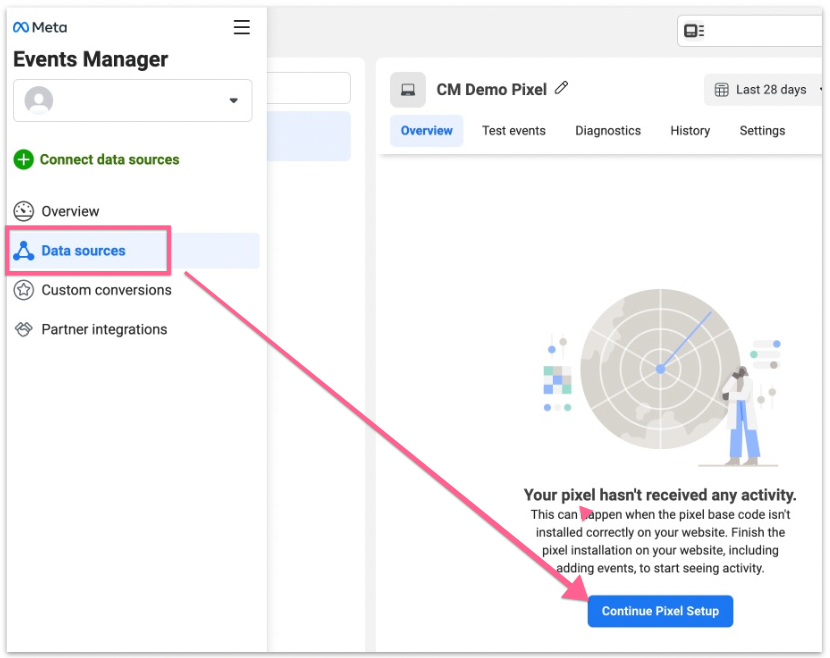Go to the Settings tab
This screenshot has height=658, width=830.
(x=762, y=131)
